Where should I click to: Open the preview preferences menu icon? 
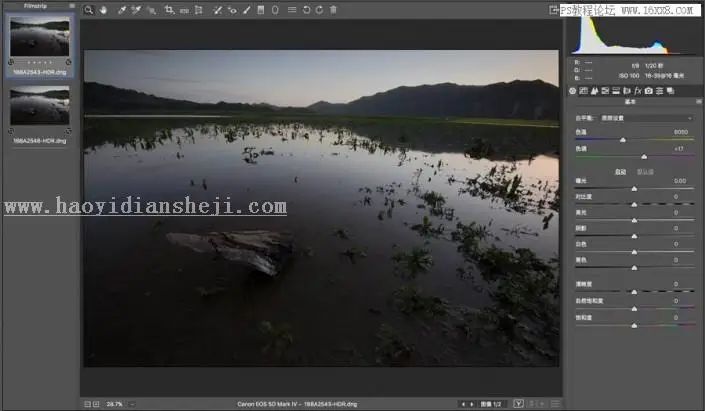(556, 404)
